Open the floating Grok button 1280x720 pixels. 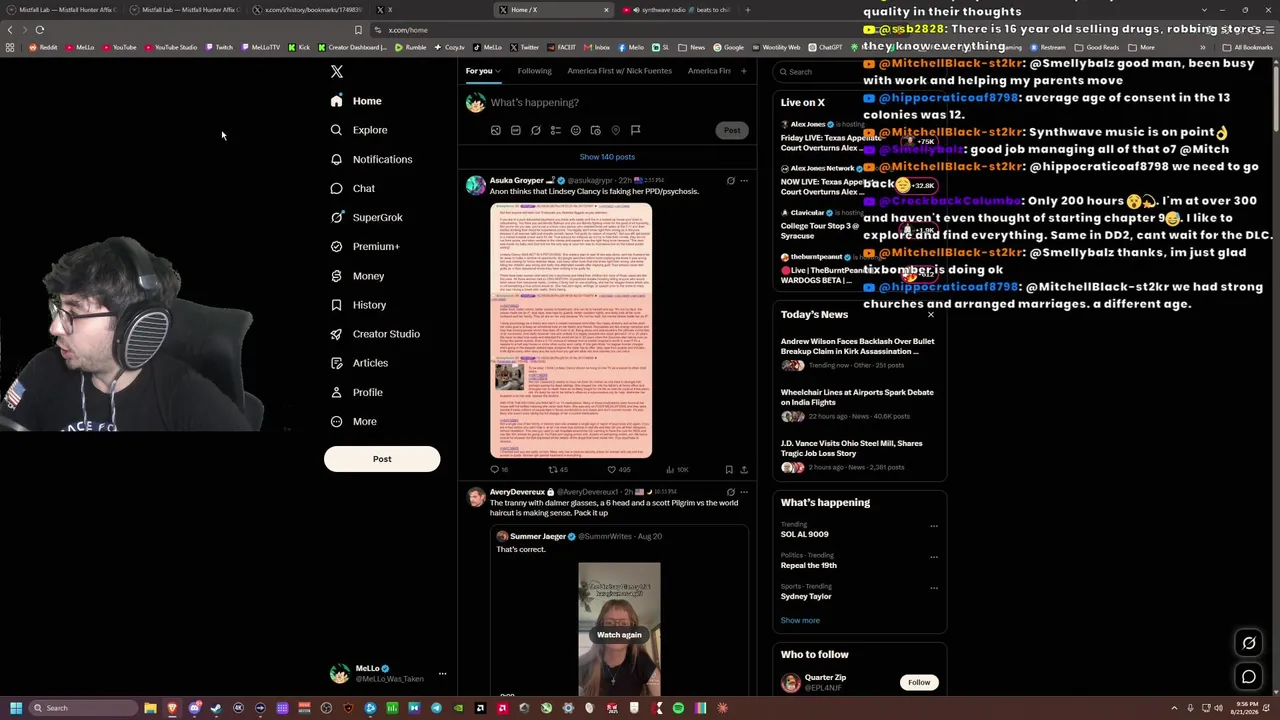pos(1249,643)
